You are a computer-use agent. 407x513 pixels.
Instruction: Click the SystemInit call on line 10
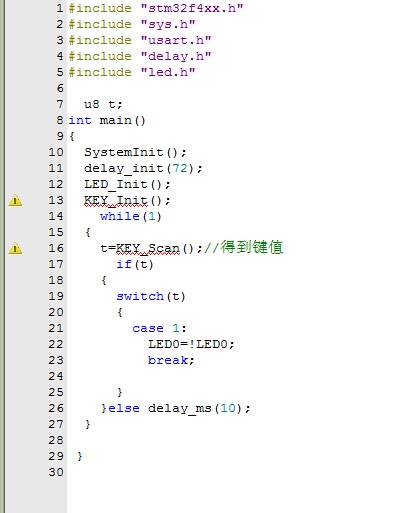click(x=135, y=152)
